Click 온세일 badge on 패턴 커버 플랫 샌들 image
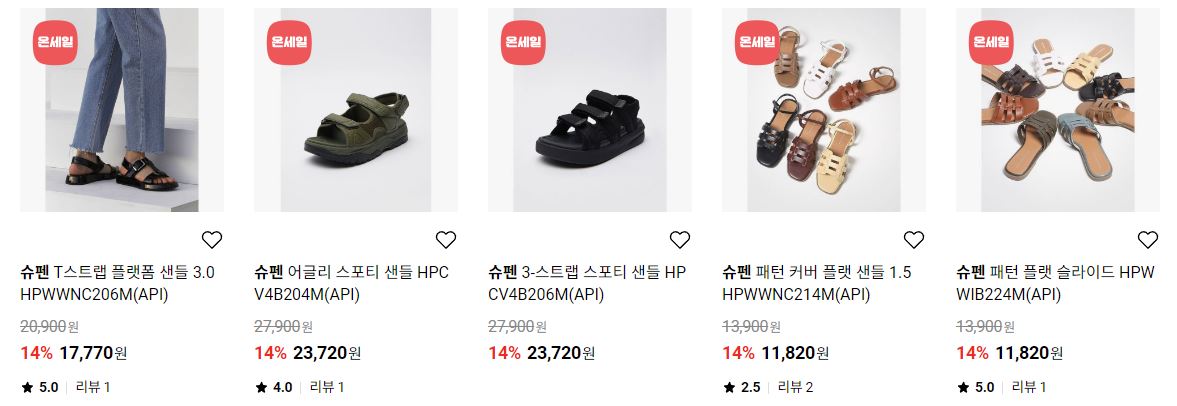The width and height of the screenshot is (1177, 406). 757,42
